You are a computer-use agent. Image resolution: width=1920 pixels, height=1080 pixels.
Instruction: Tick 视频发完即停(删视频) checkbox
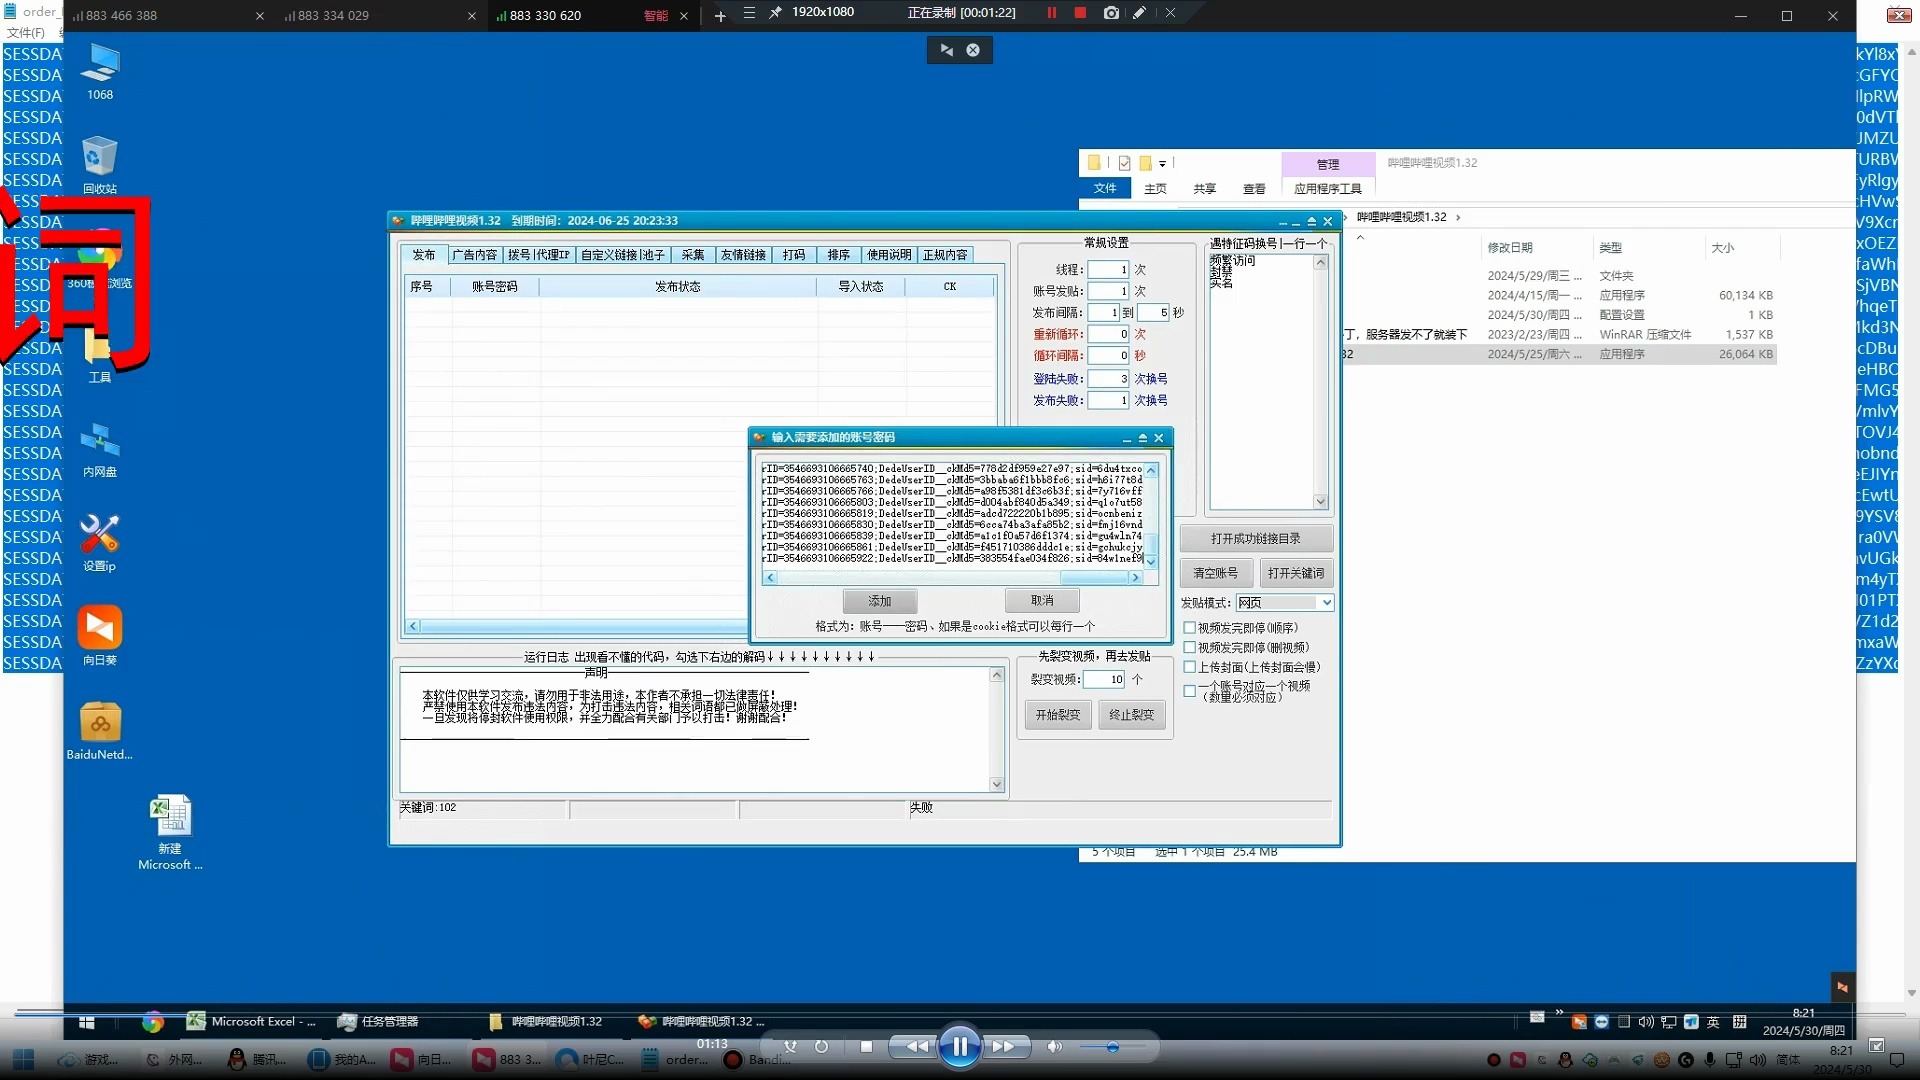1190,648
